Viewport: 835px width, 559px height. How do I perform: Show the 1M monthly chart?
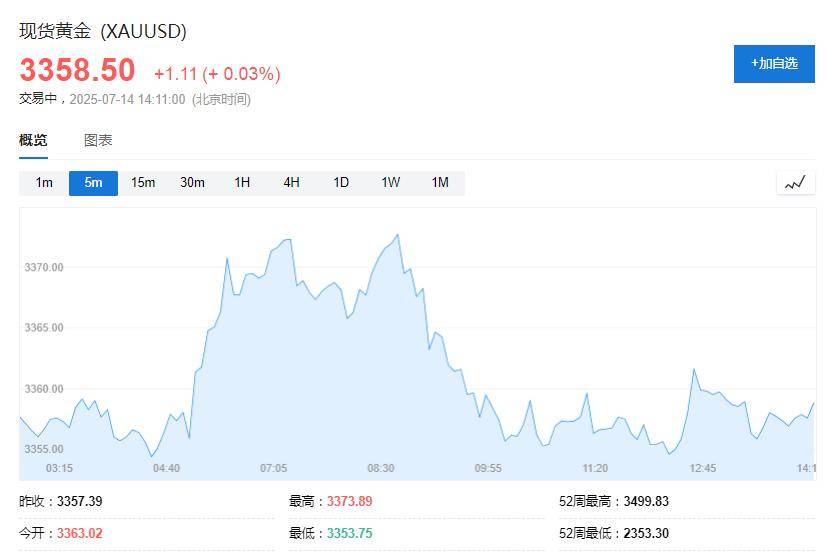click(x=440, y=183)
